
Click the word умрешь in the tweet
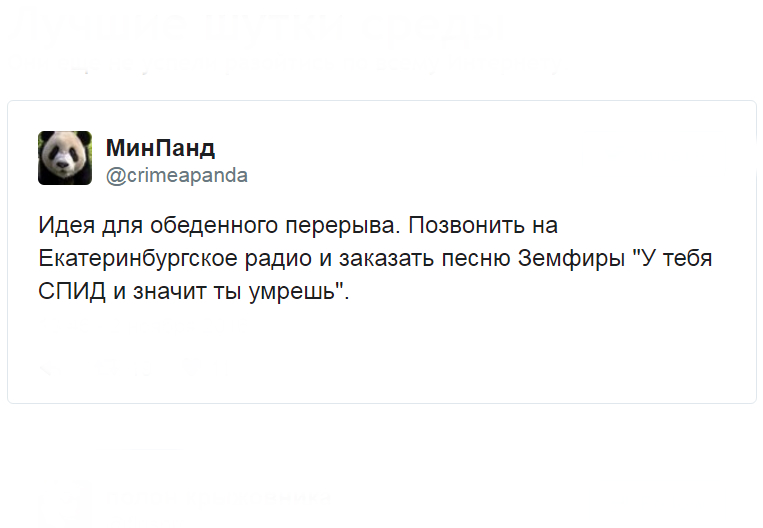click(292, 291)
